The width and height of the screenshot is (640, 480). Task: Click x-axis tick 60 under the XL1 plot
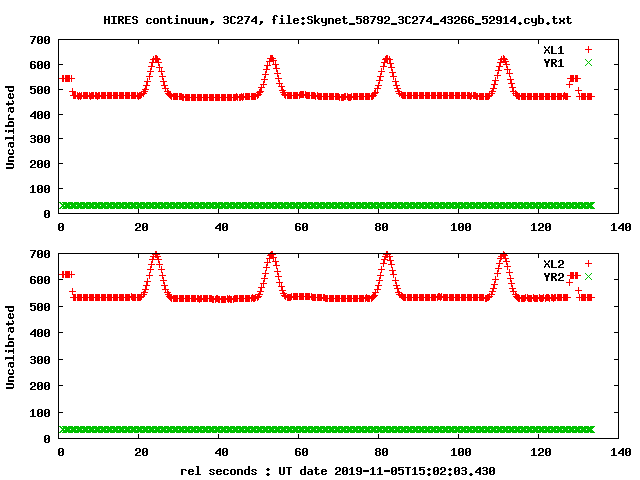click(x=301, y=227)
